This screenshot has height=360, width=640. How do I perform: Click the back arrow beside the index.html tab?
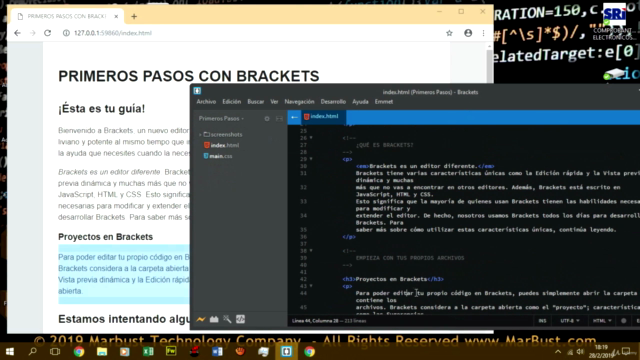pyautogui.click(x=294, y=117)
